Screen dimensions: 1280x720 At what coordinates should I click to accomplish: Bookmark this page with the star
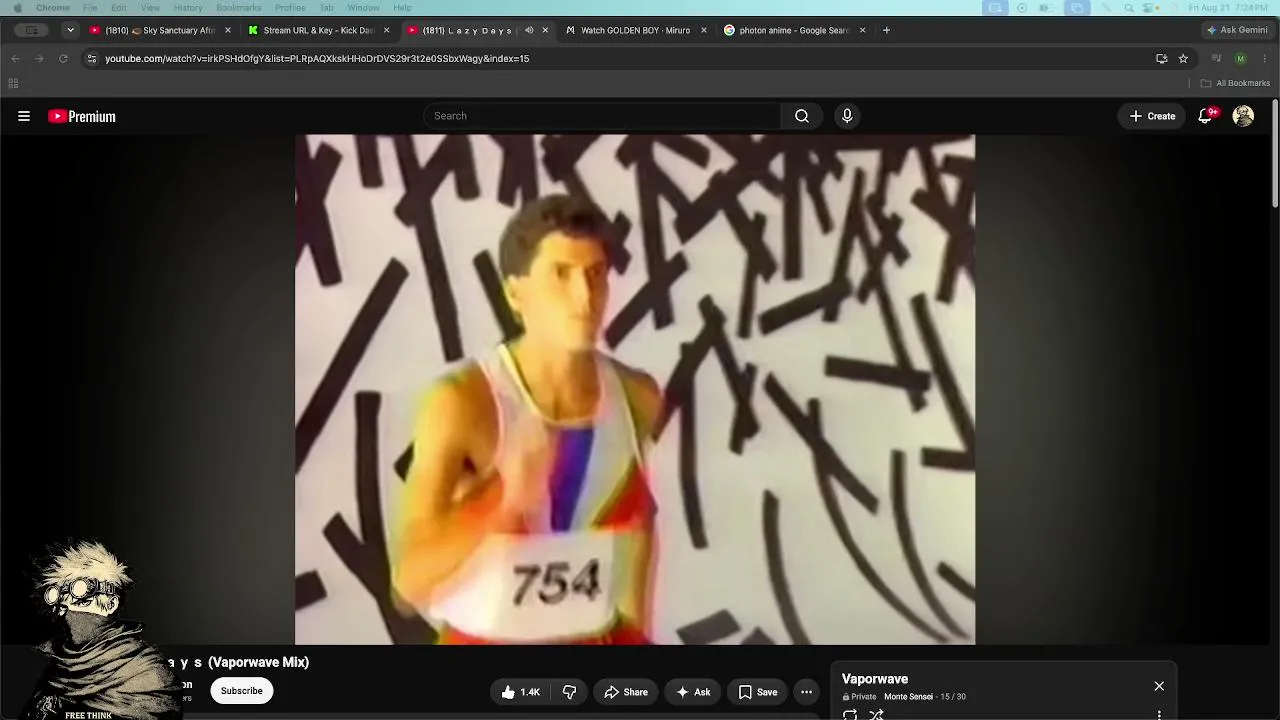pos(1183,59)
